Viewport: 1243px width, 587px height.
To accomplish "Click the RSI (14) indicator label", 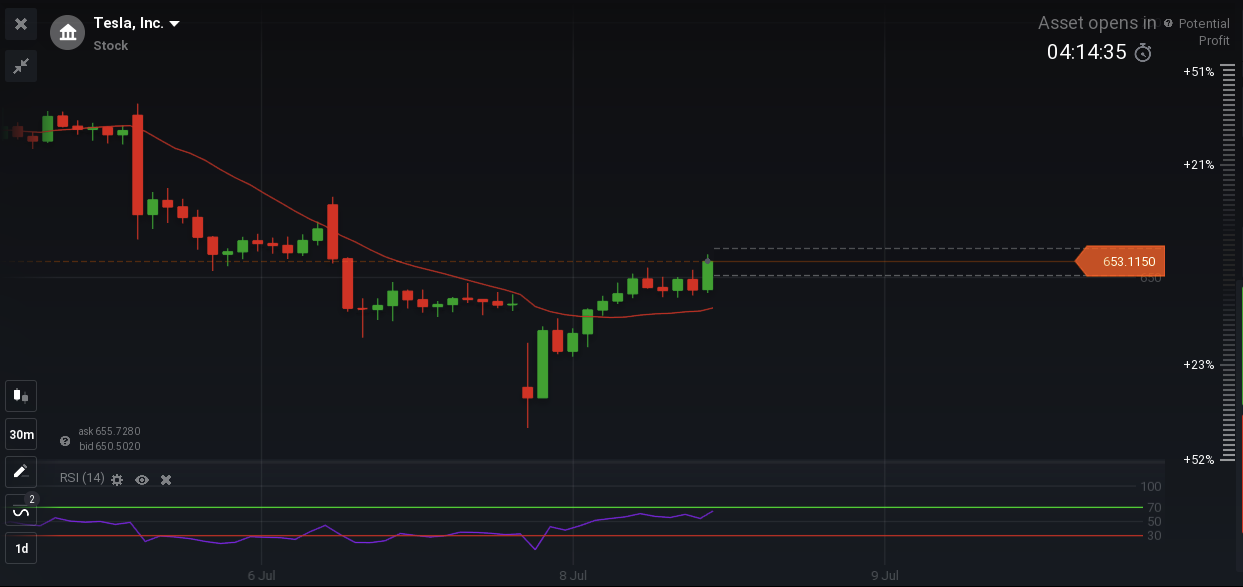I will pos(82,478).
